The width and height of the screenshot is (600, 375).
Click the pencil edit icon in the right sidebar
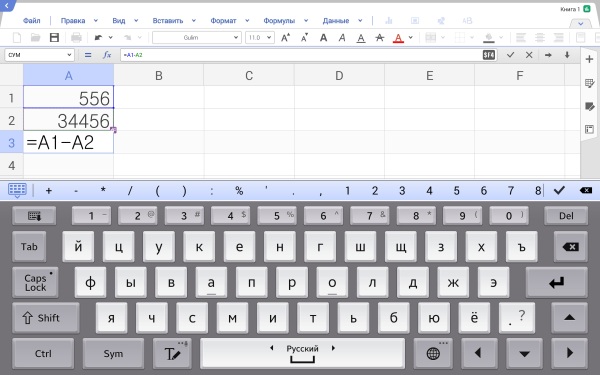pyautogui.click(x=589, y=106)
